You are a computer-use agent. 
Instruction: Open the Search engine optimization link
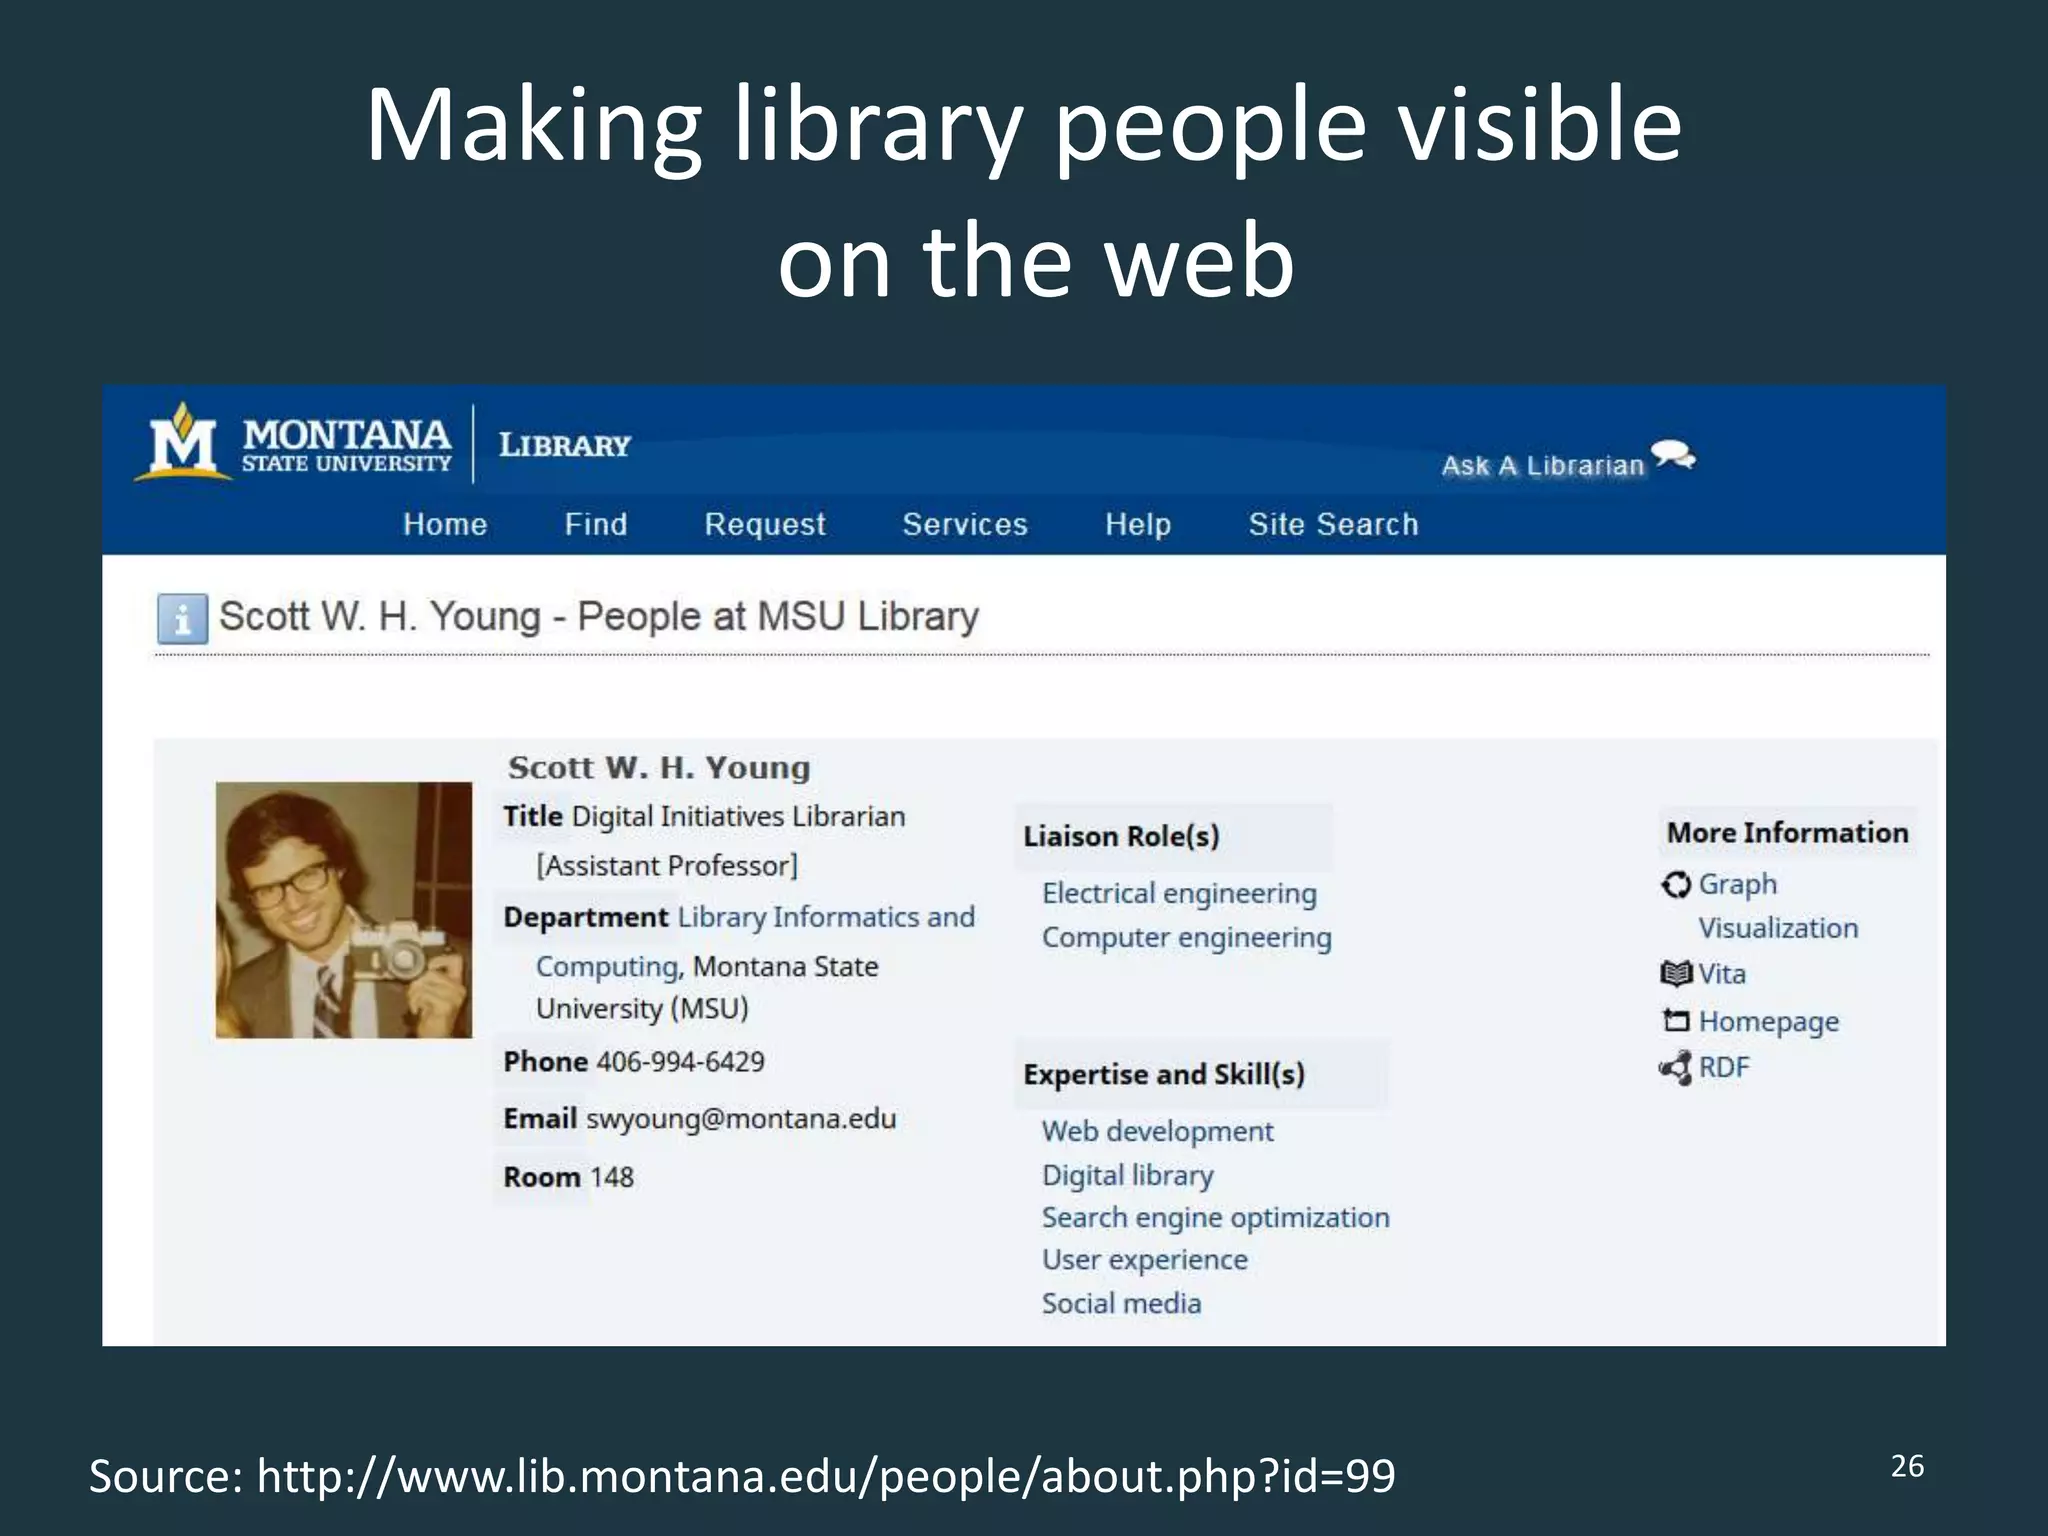point(1215,1218)
